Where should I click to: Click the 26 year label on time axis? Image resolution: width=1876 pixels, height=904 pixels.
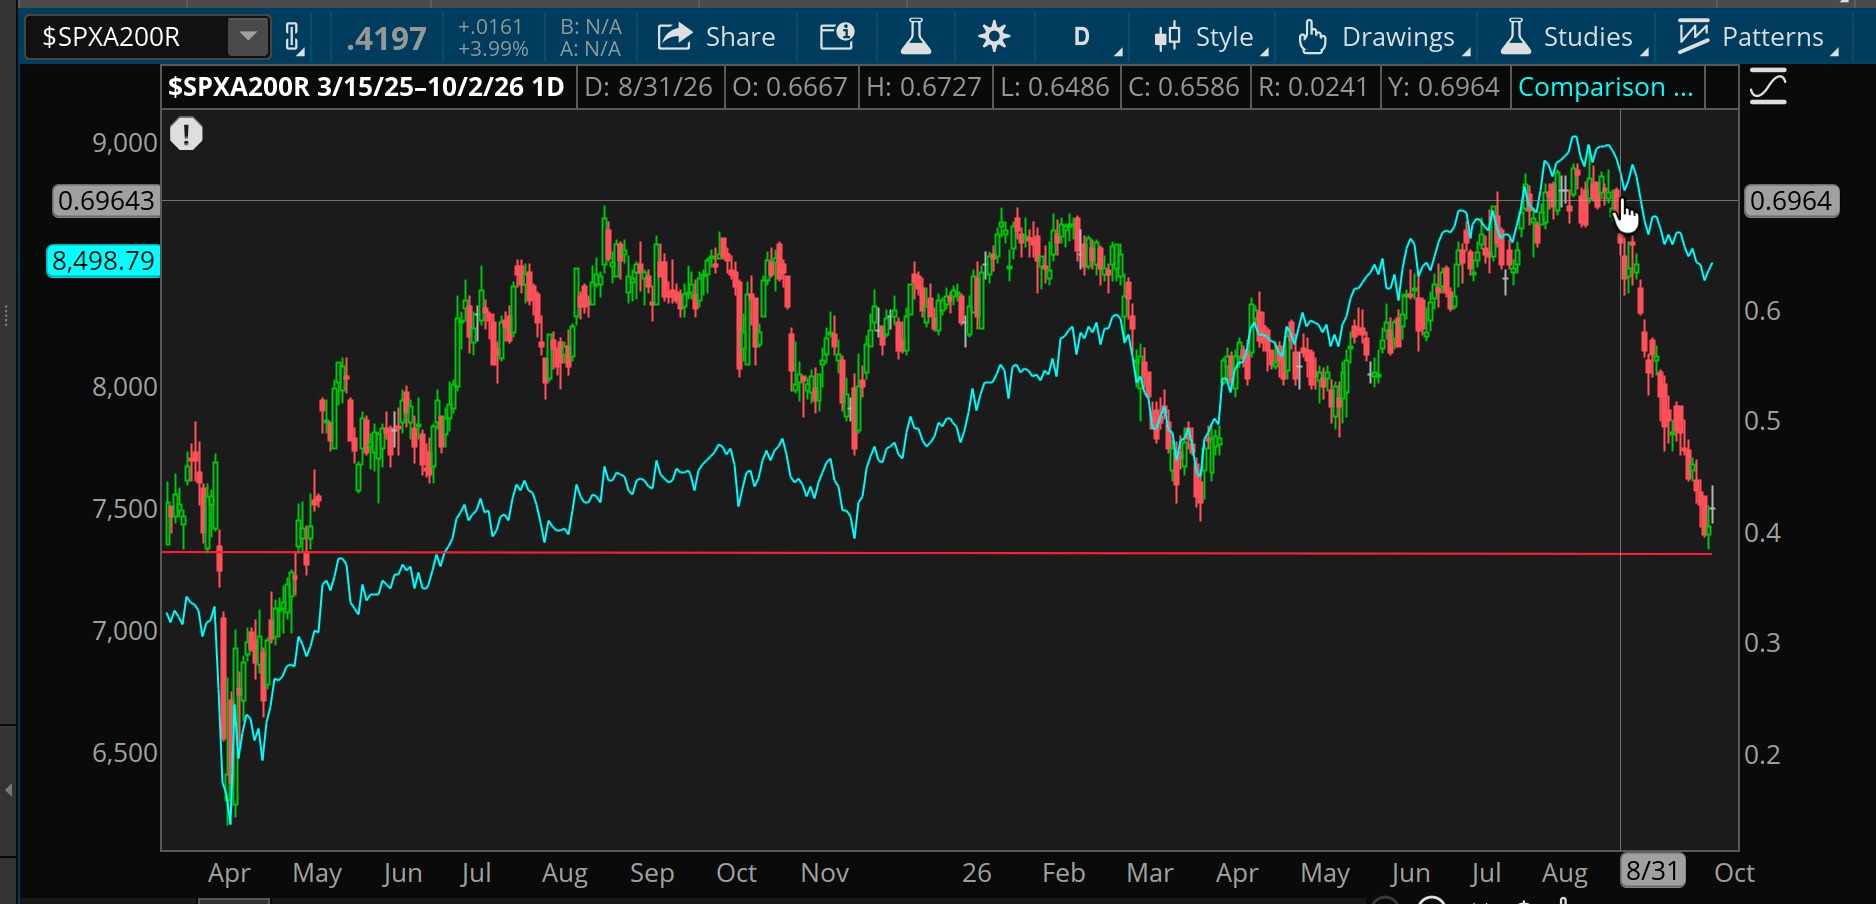tap(977, 873)
